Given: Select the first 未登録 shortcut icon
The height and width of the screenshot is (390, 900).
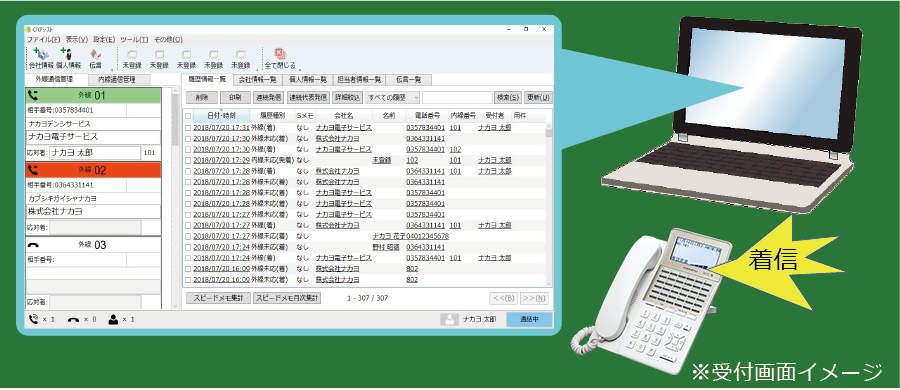Looking at the screenshot, I should 132,55.
